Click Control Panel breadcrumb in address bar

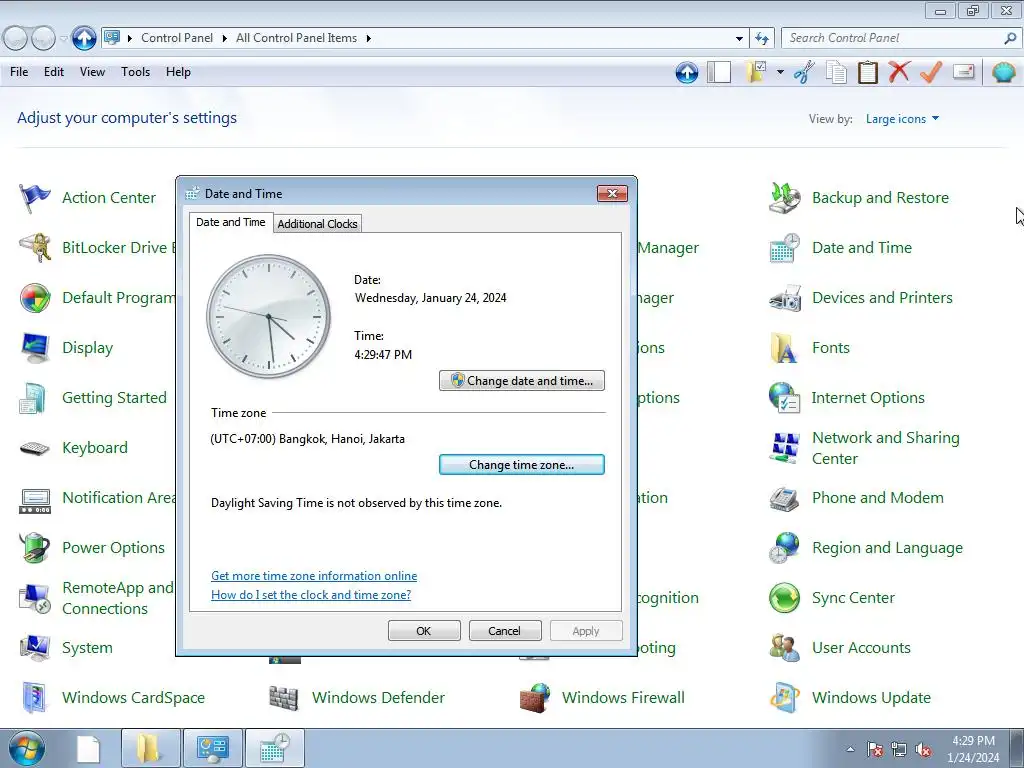coord(177,38)
